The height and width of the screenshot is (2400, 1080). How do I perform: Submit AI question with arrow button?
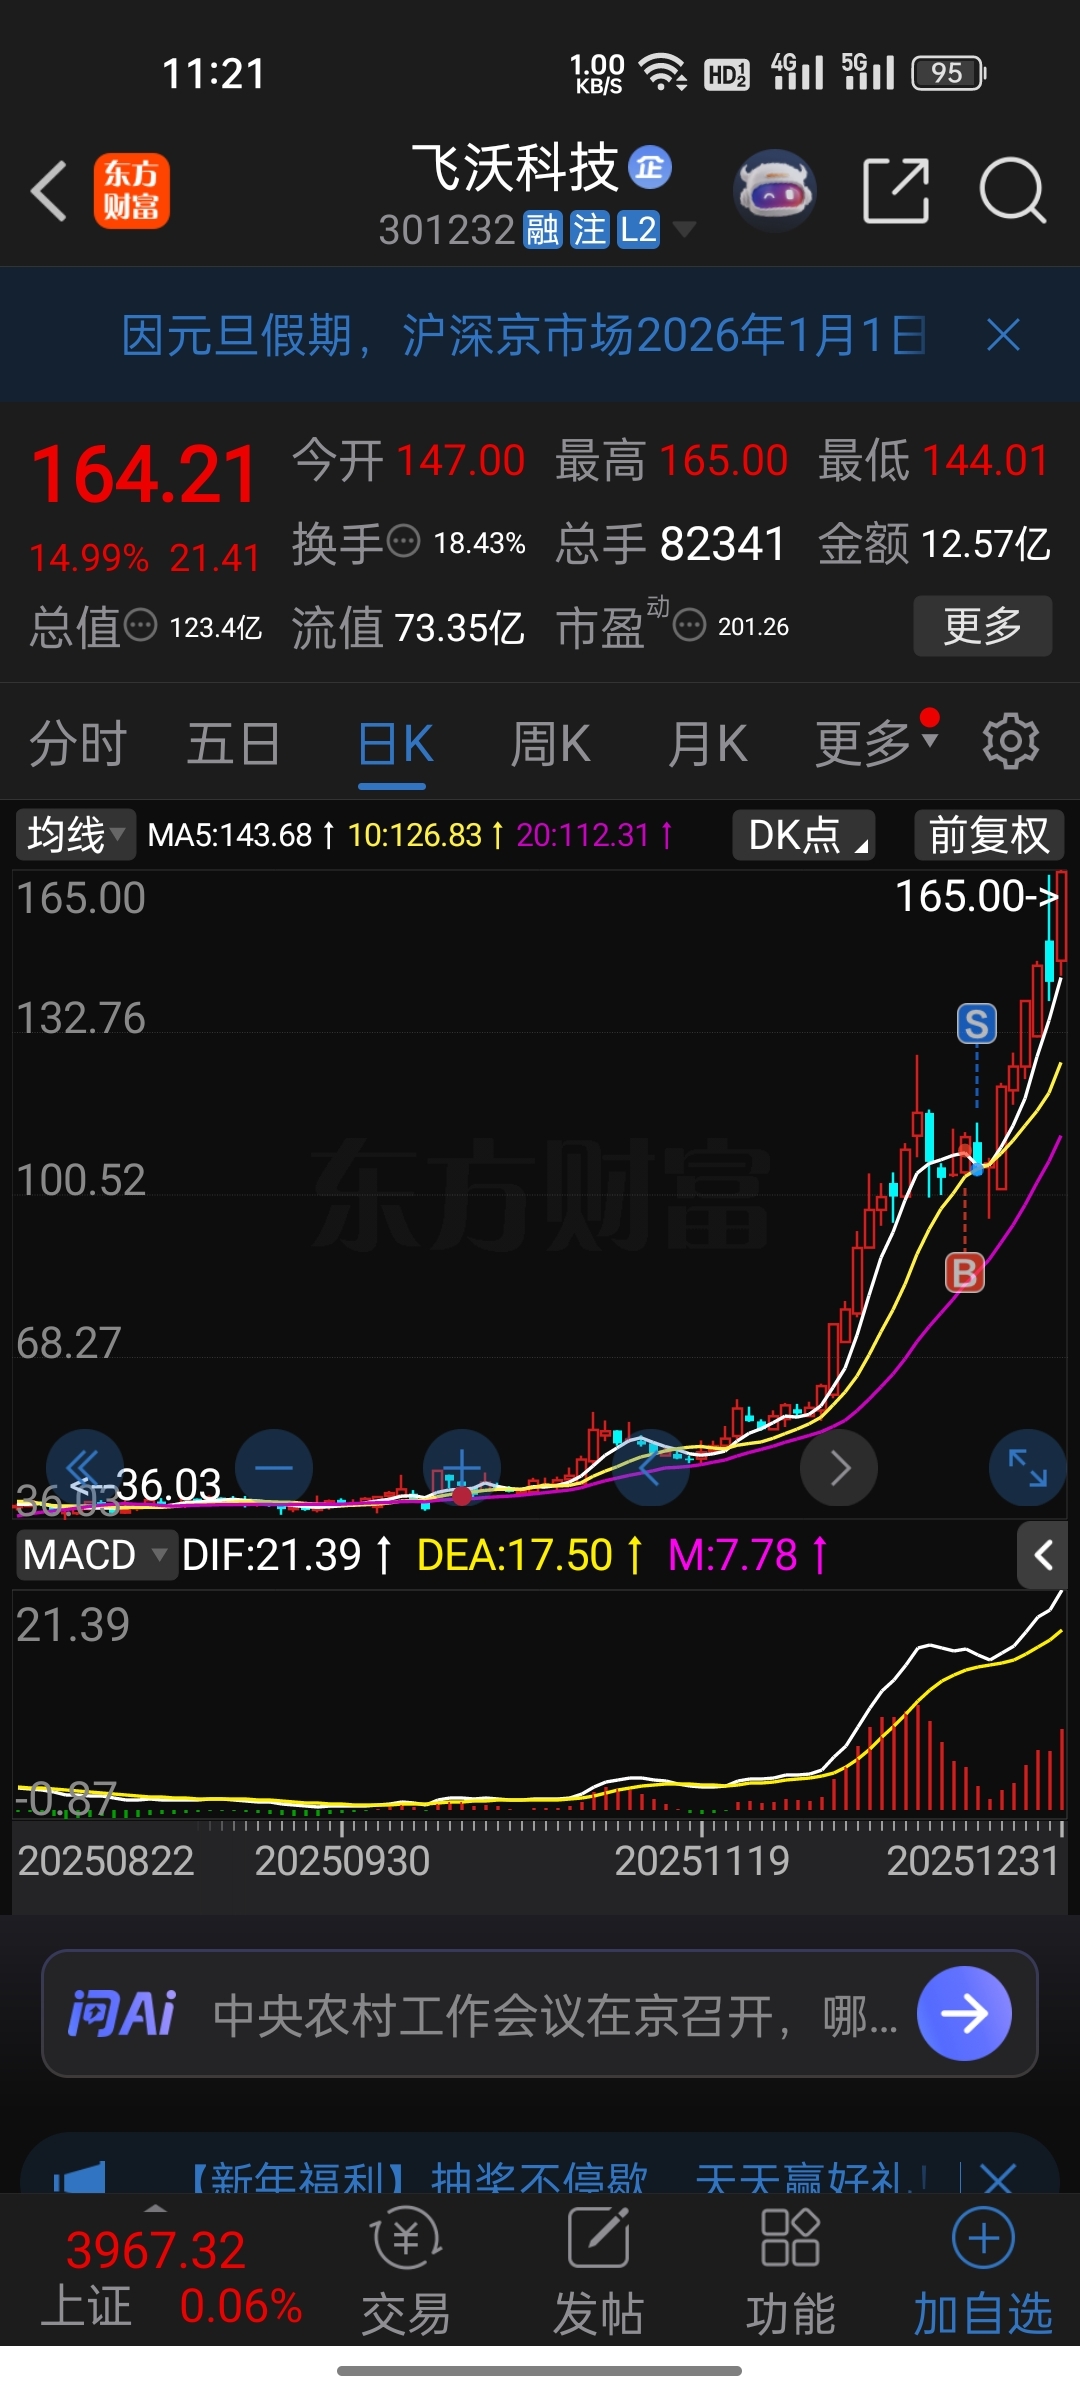pyautogui.click(x=964, y=2013)
